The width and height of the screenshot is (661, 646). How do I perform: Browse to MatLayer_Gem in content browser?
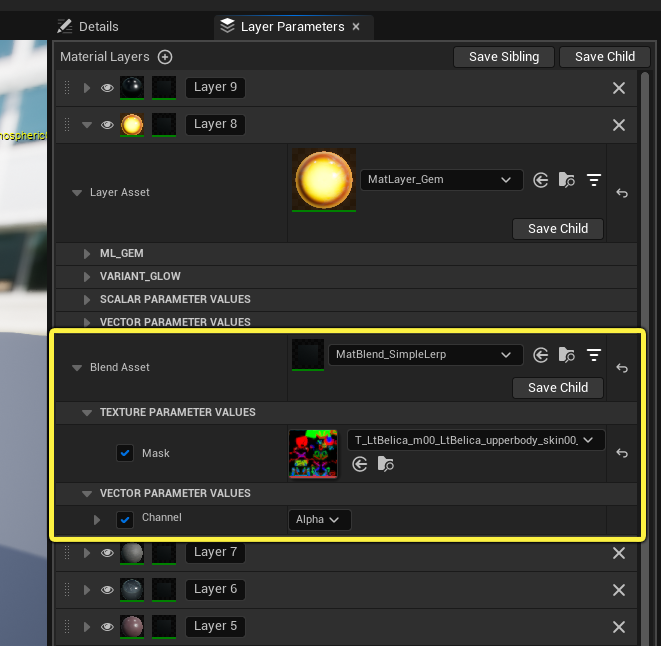pos(567,180)
